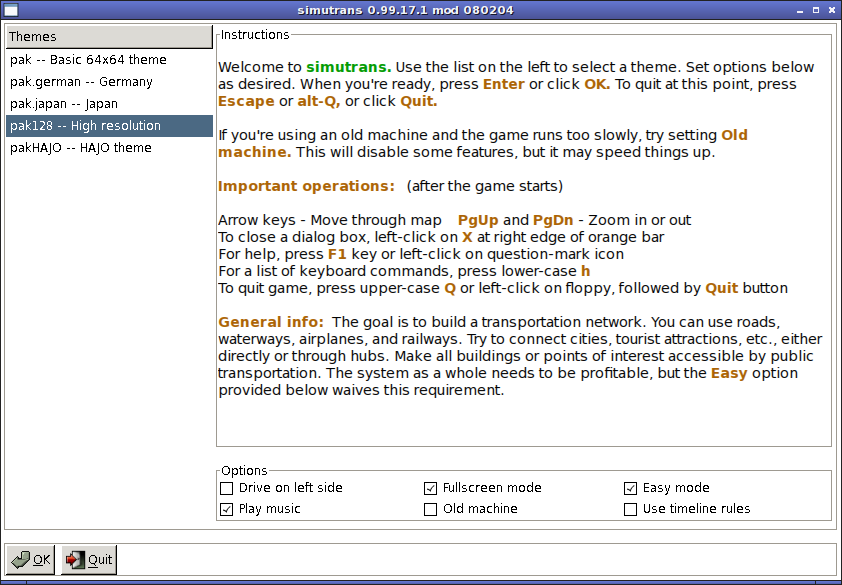Image resolution: width=842 pixels, height=585 pixels.
Task: Close the simutrans window
Action: point(831,10)
